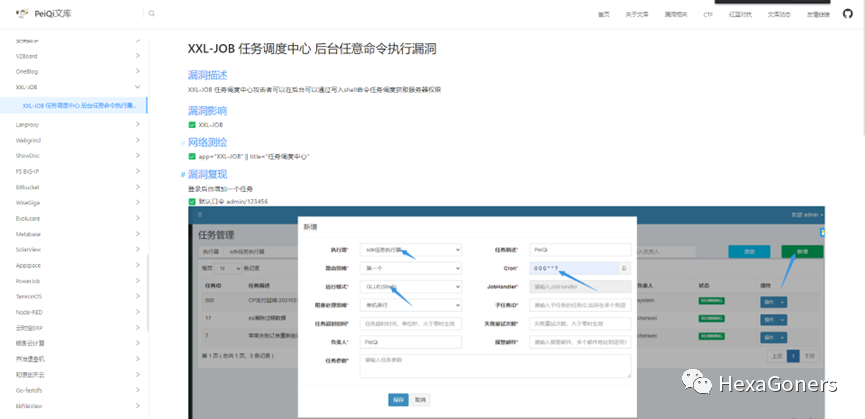Open the 首页 nav item
This screenshot has height=419, width=865.
click(604, 14)
